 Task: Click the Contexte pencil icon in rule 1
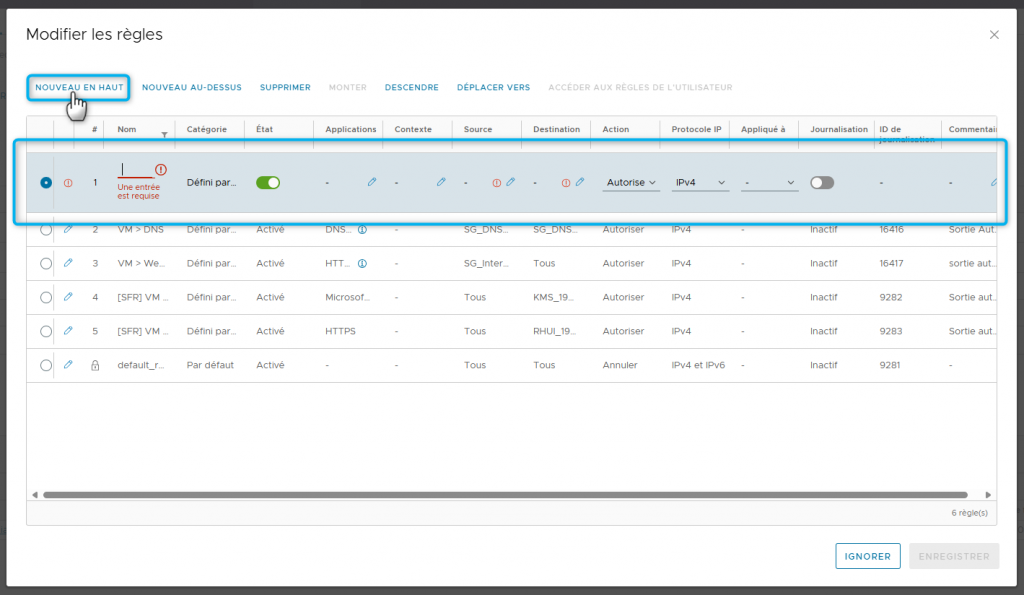(441, 183)
